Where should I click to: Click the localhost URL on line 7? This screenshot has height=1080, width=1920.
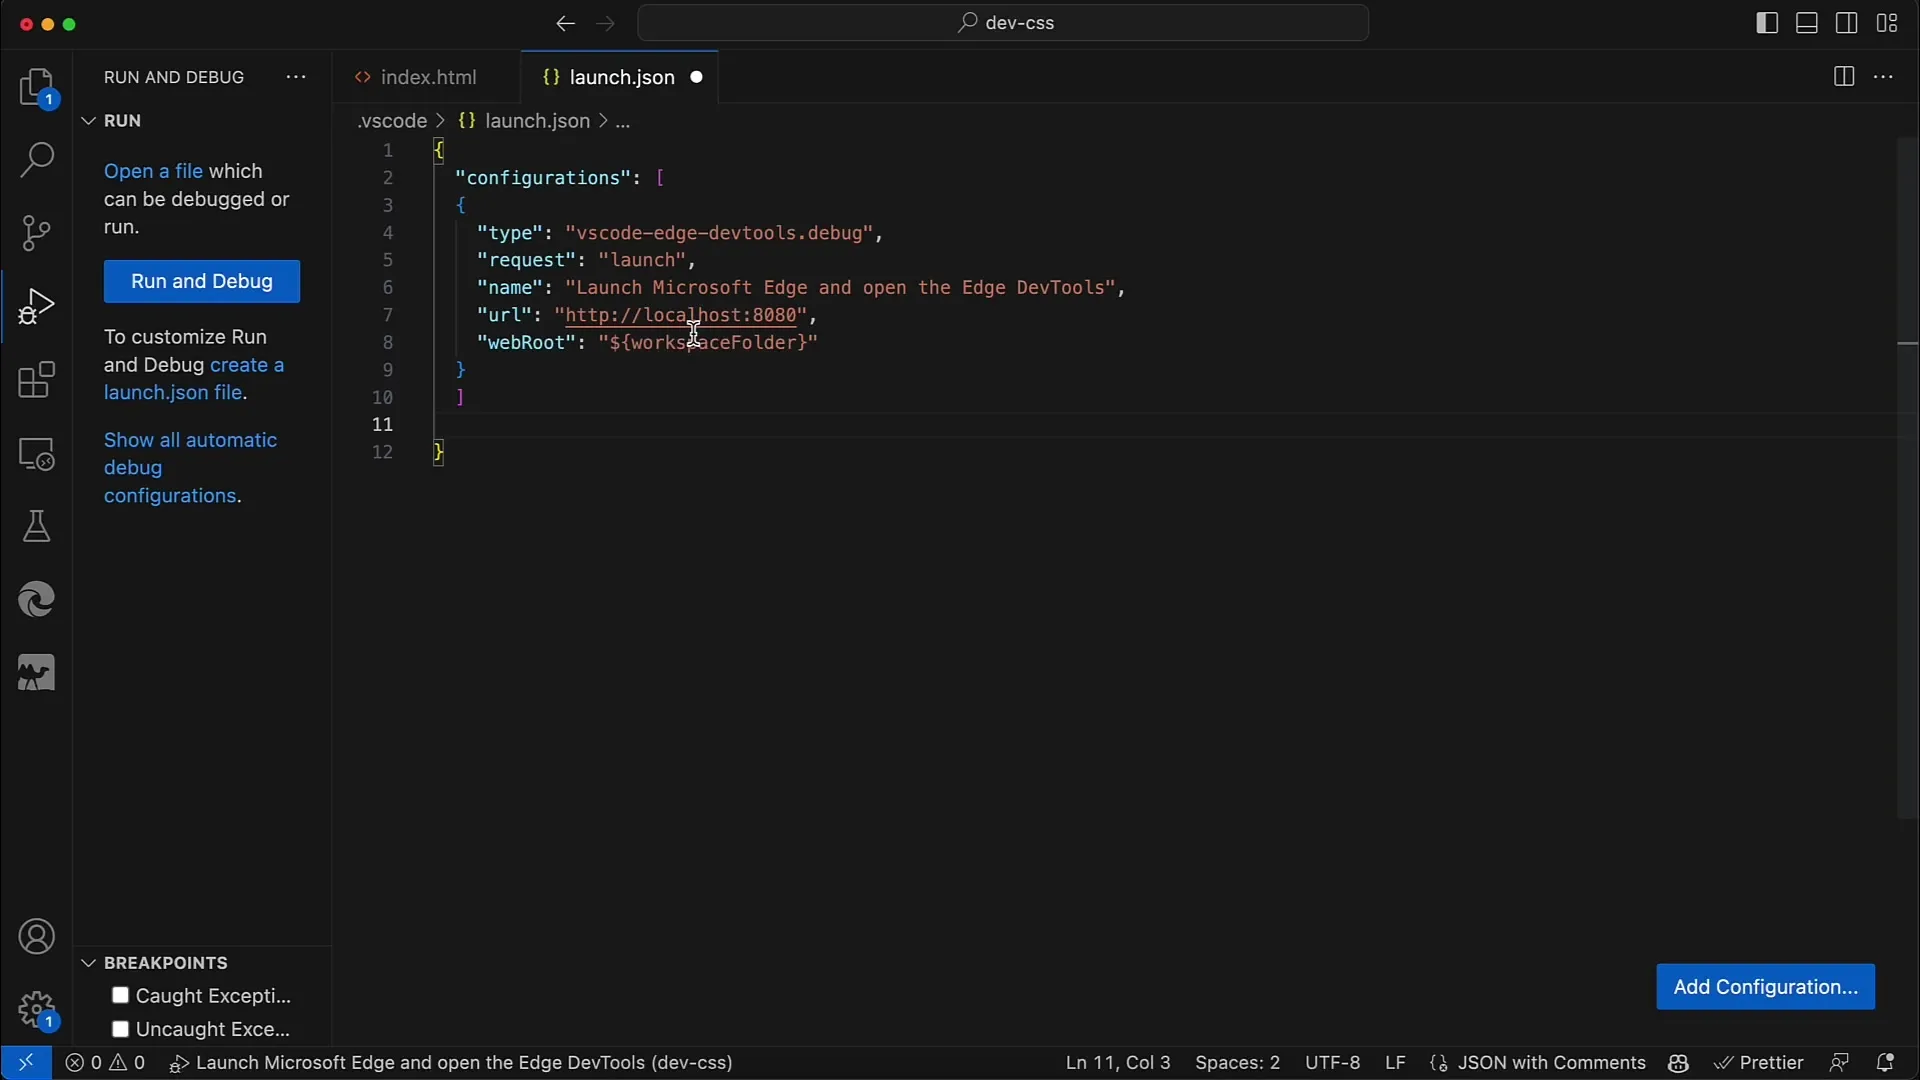[x=680, y=315]
